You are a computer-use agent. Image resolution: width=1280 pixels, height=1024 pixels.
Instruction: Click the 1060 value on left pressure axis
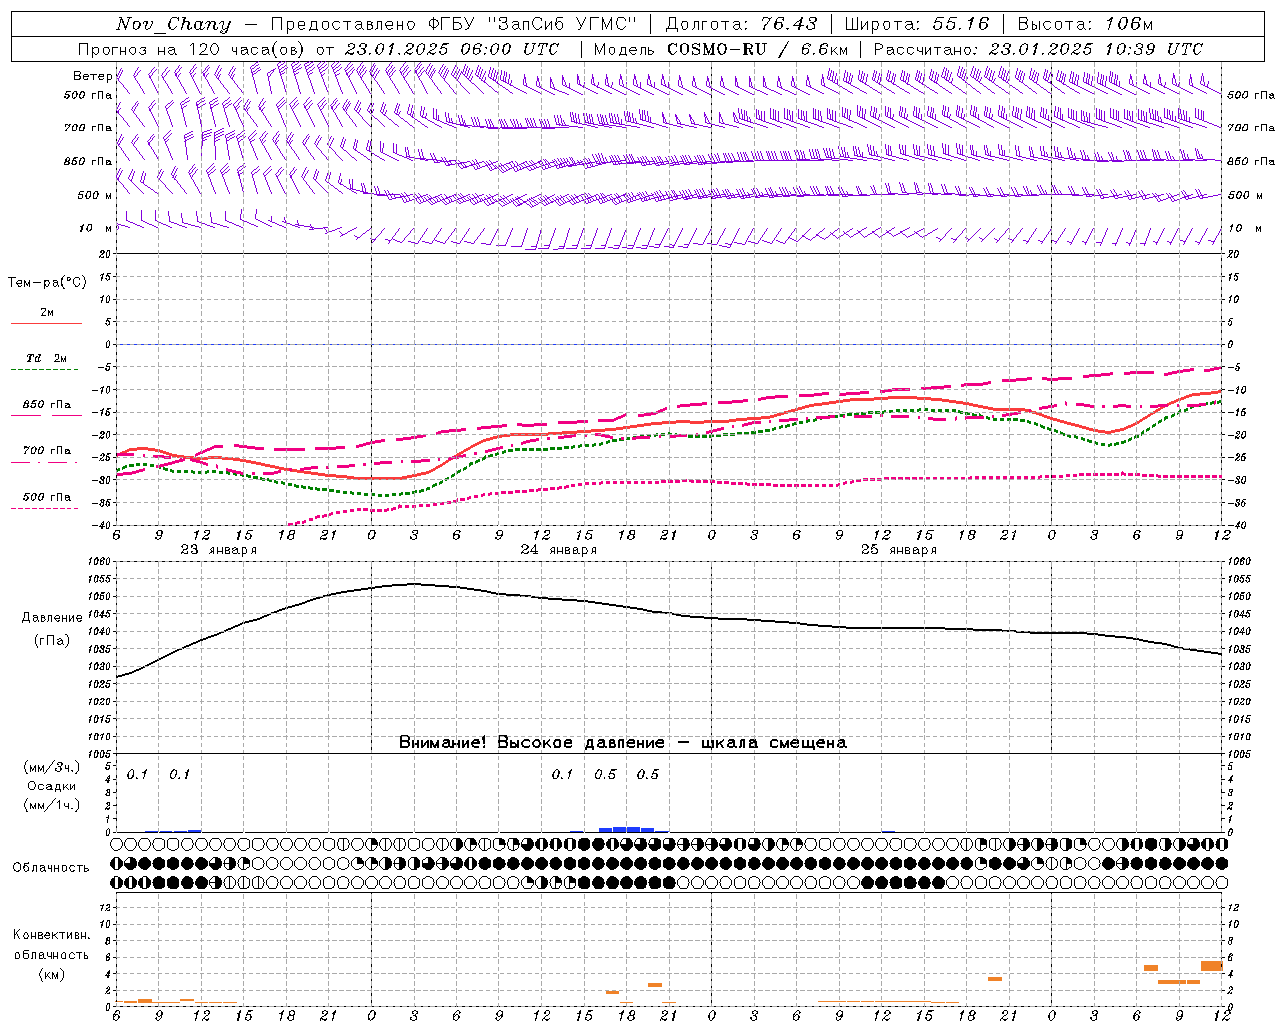click(x=101, y=561)
